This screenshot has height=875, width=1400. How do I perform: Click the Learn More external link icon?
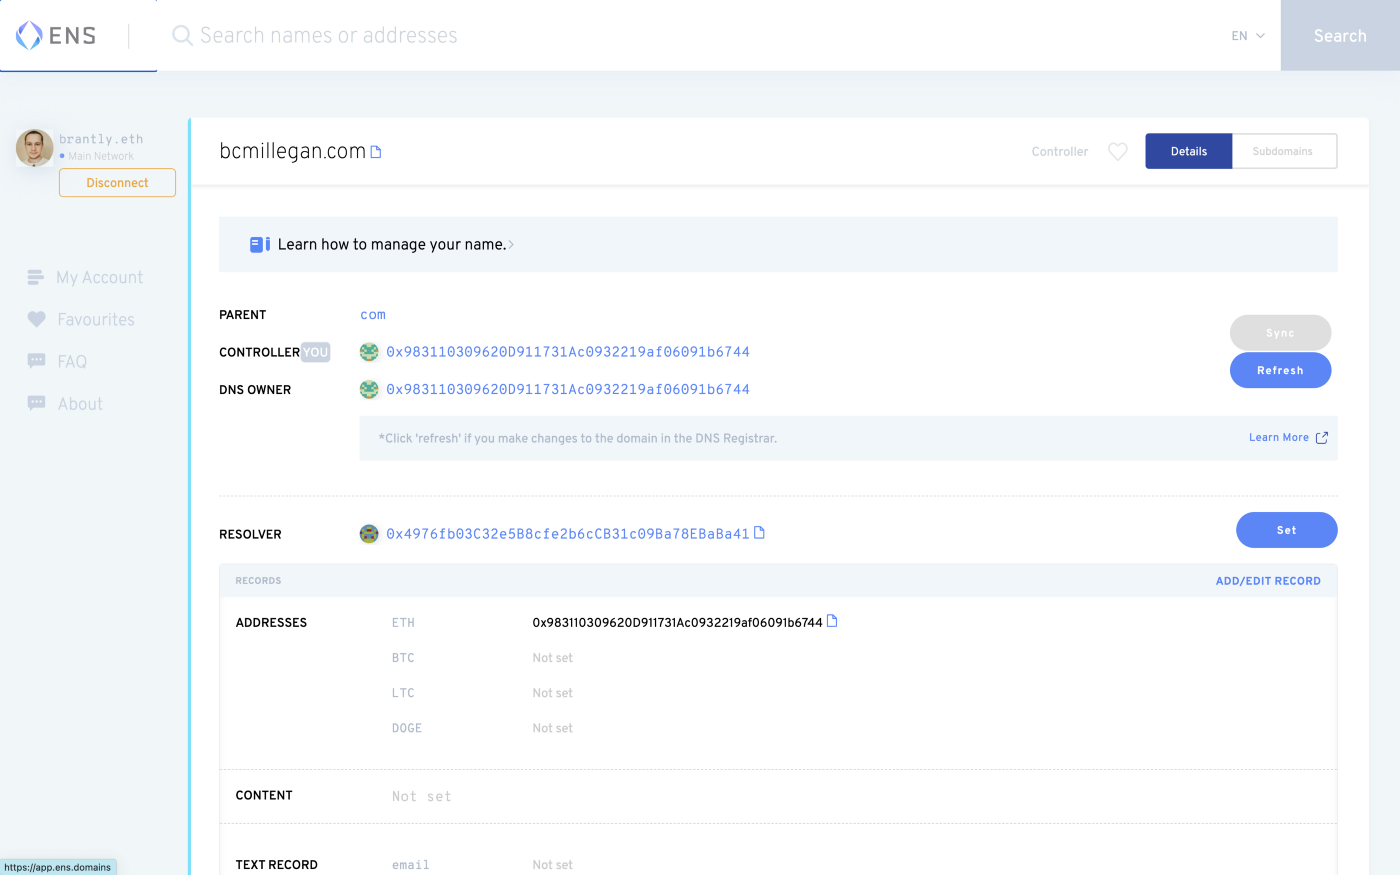pos(1321,438)
